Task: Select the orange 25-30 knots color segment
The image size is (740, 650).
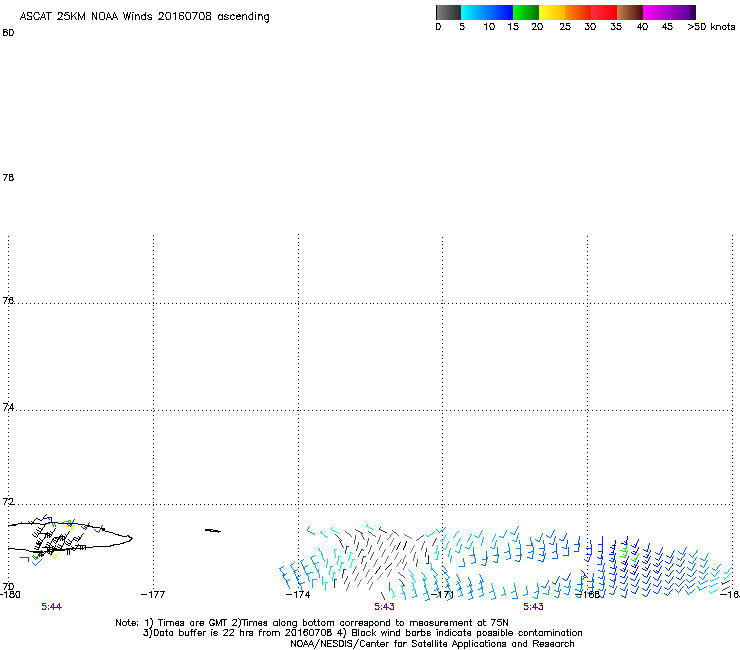Action: click(x=578, y=12)
